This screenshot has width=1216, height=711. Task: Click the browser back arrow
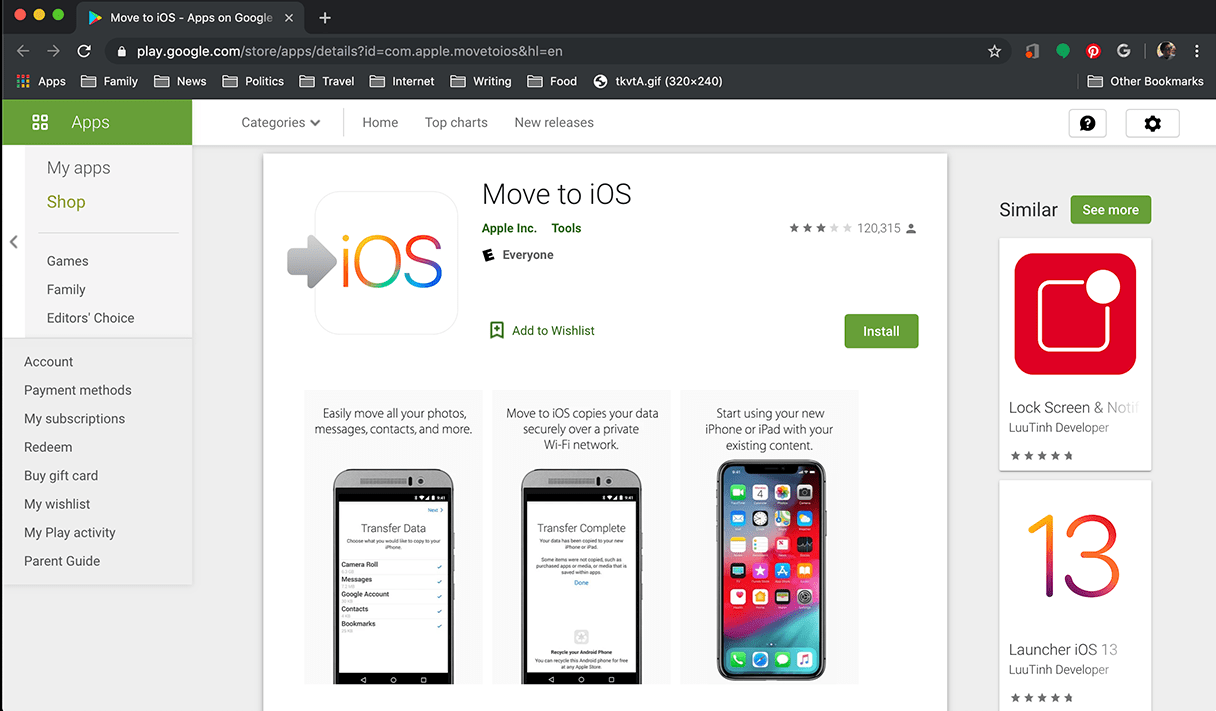(23, 51)
